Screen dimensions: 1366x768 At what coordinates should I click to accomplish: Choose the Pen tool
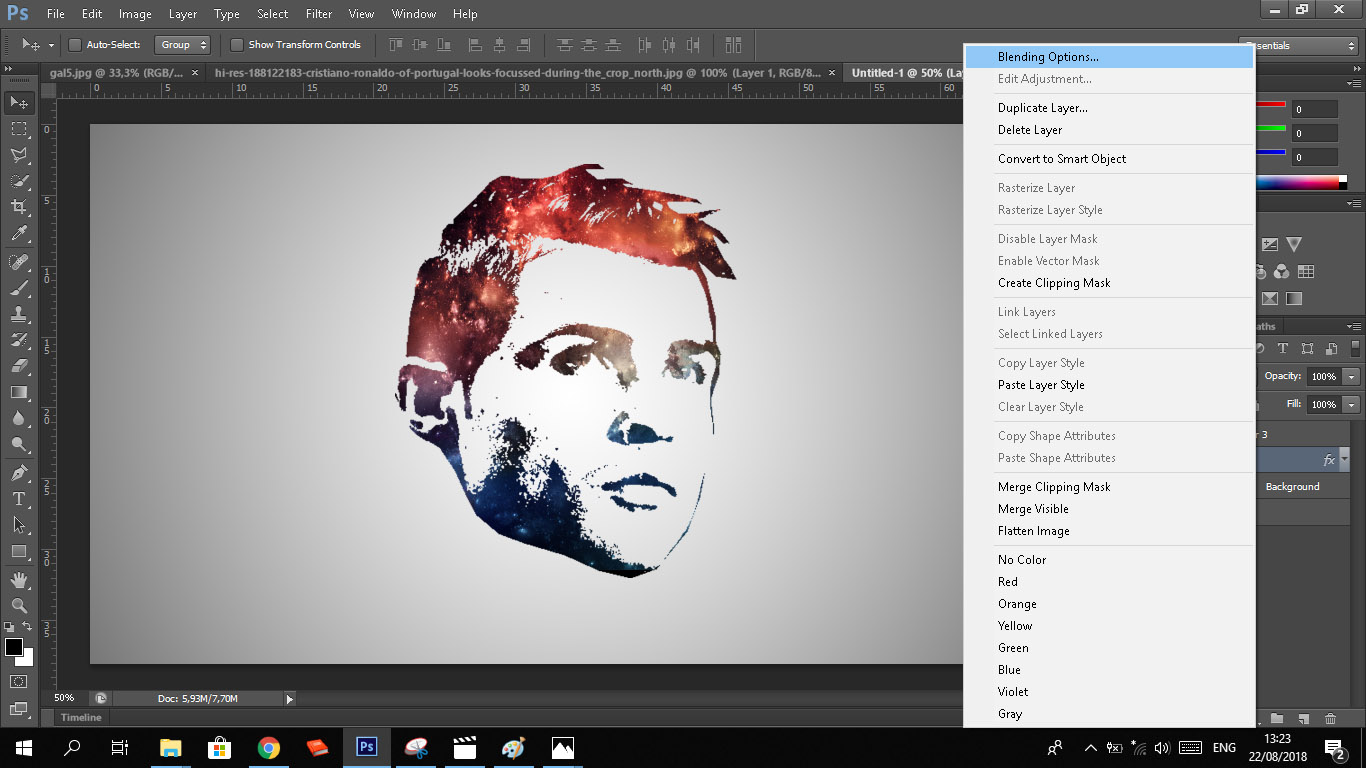click(19, 472)
